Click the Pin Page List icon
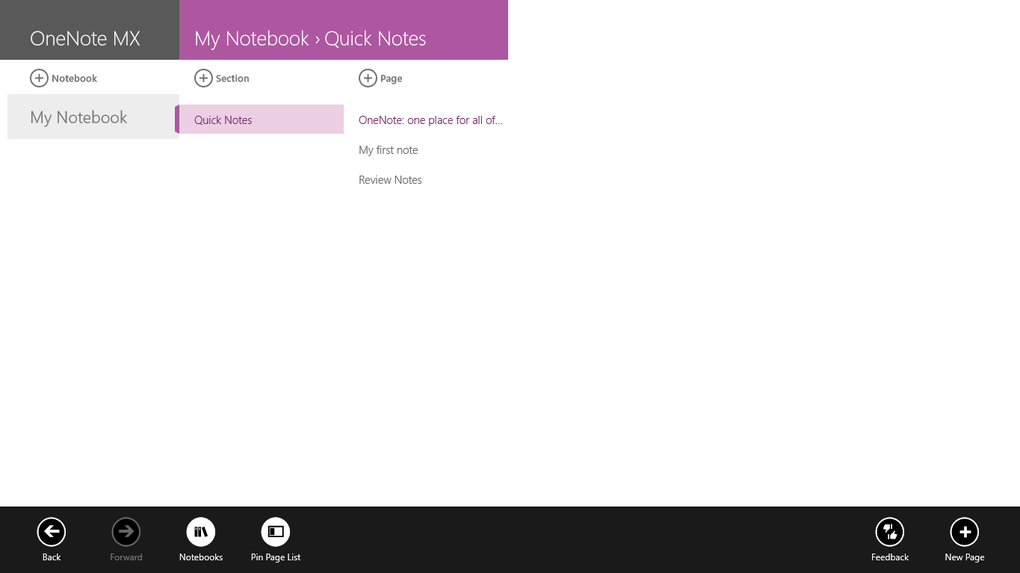 tap(275, 532)
